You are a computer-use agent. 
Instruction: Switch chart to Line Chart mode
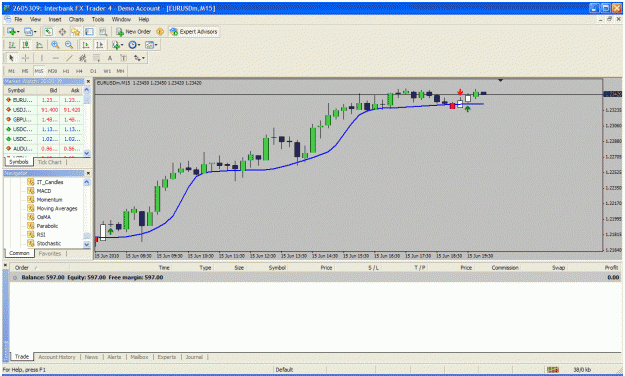point(39,45)
